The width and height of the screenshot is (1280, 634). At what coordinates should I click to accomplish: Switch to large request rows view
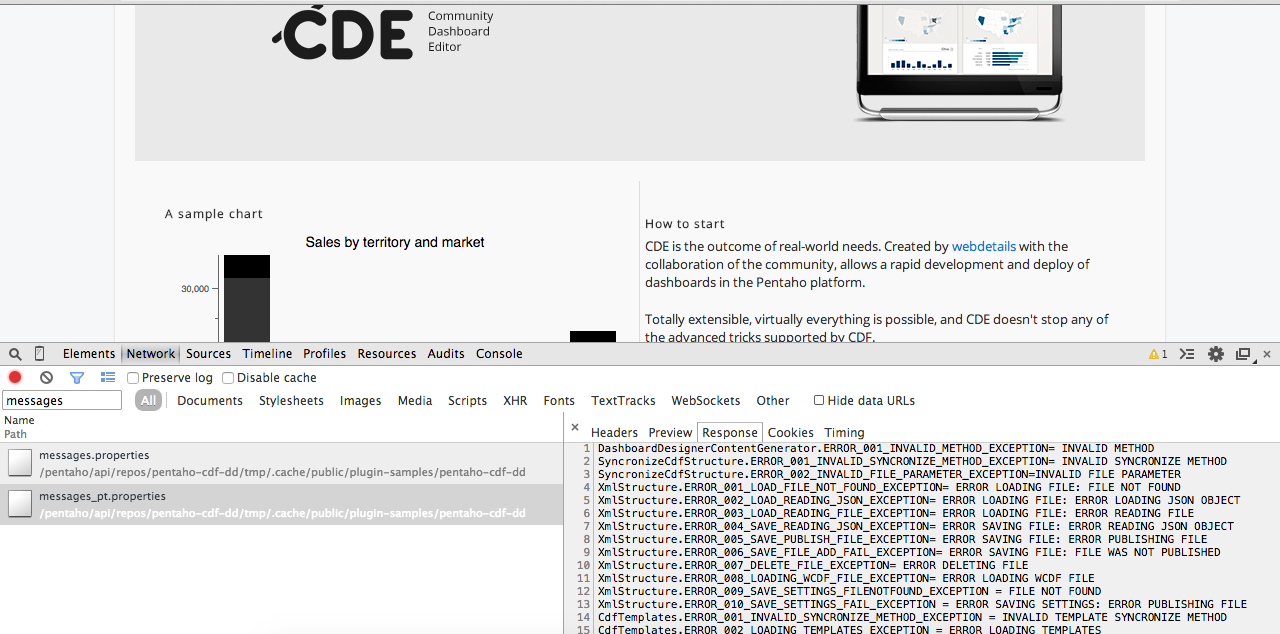click(x=108, y=377)
